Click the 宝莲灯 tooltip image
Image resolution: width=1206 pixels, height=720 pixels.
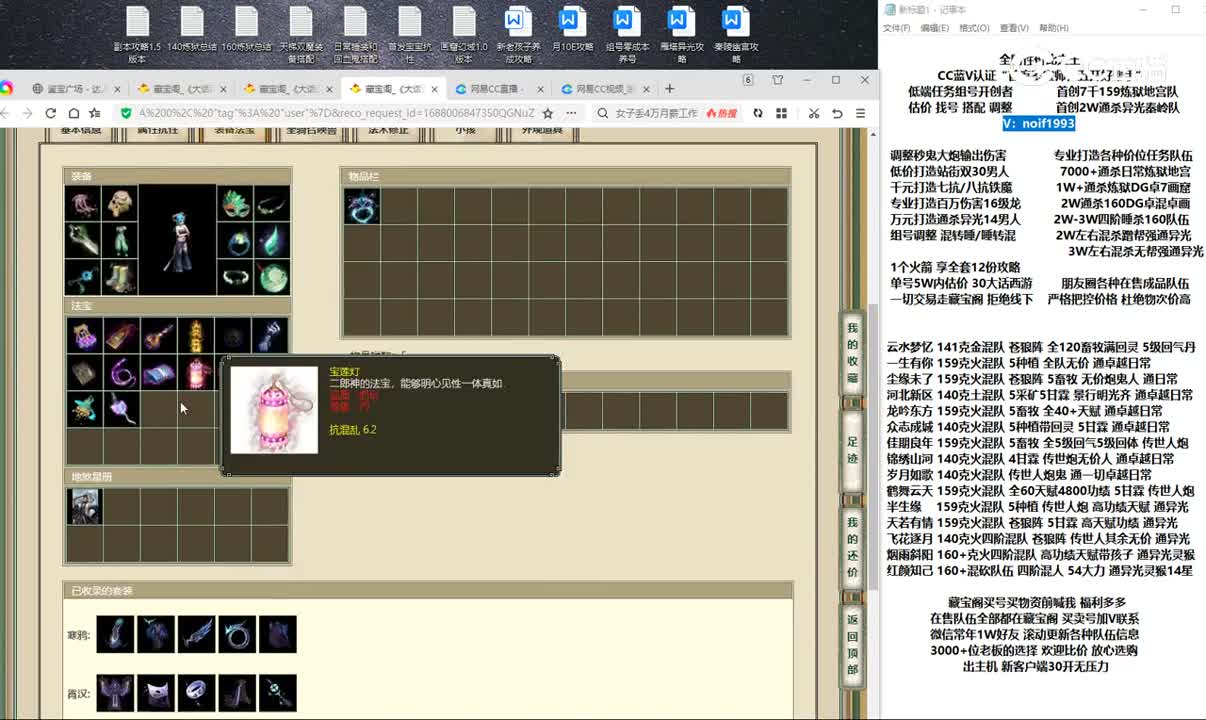tap(274, 410)
